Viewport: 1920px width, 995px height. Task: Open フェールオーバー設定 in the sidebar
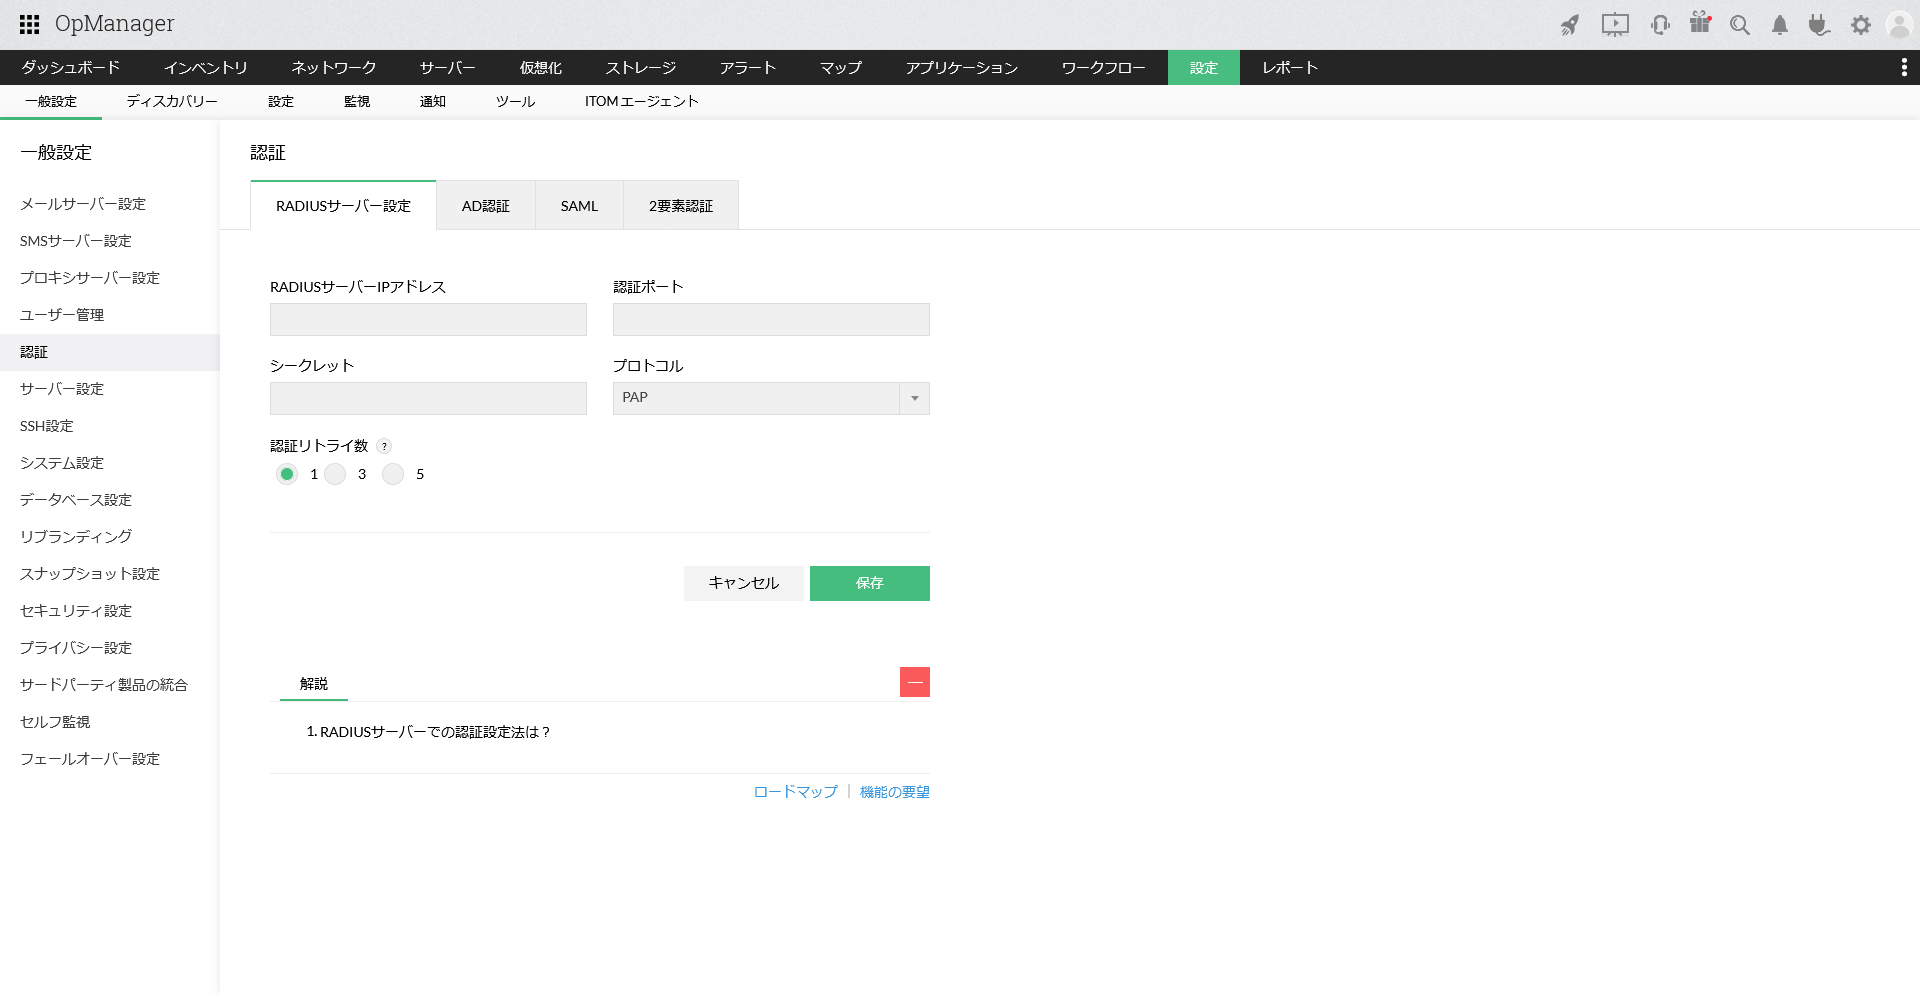pyautogui.click(x=110, y=759)
